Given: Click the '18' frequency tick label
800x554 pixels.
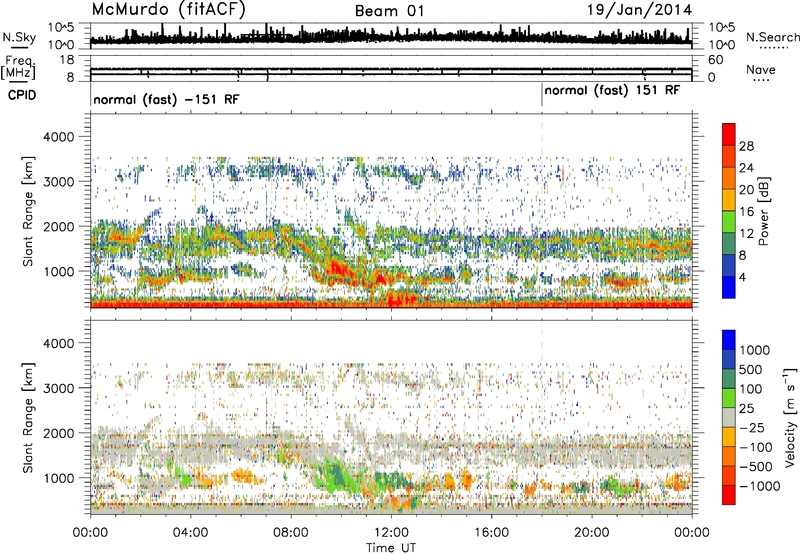Looking at the screenshot, I should coord(67,60).
